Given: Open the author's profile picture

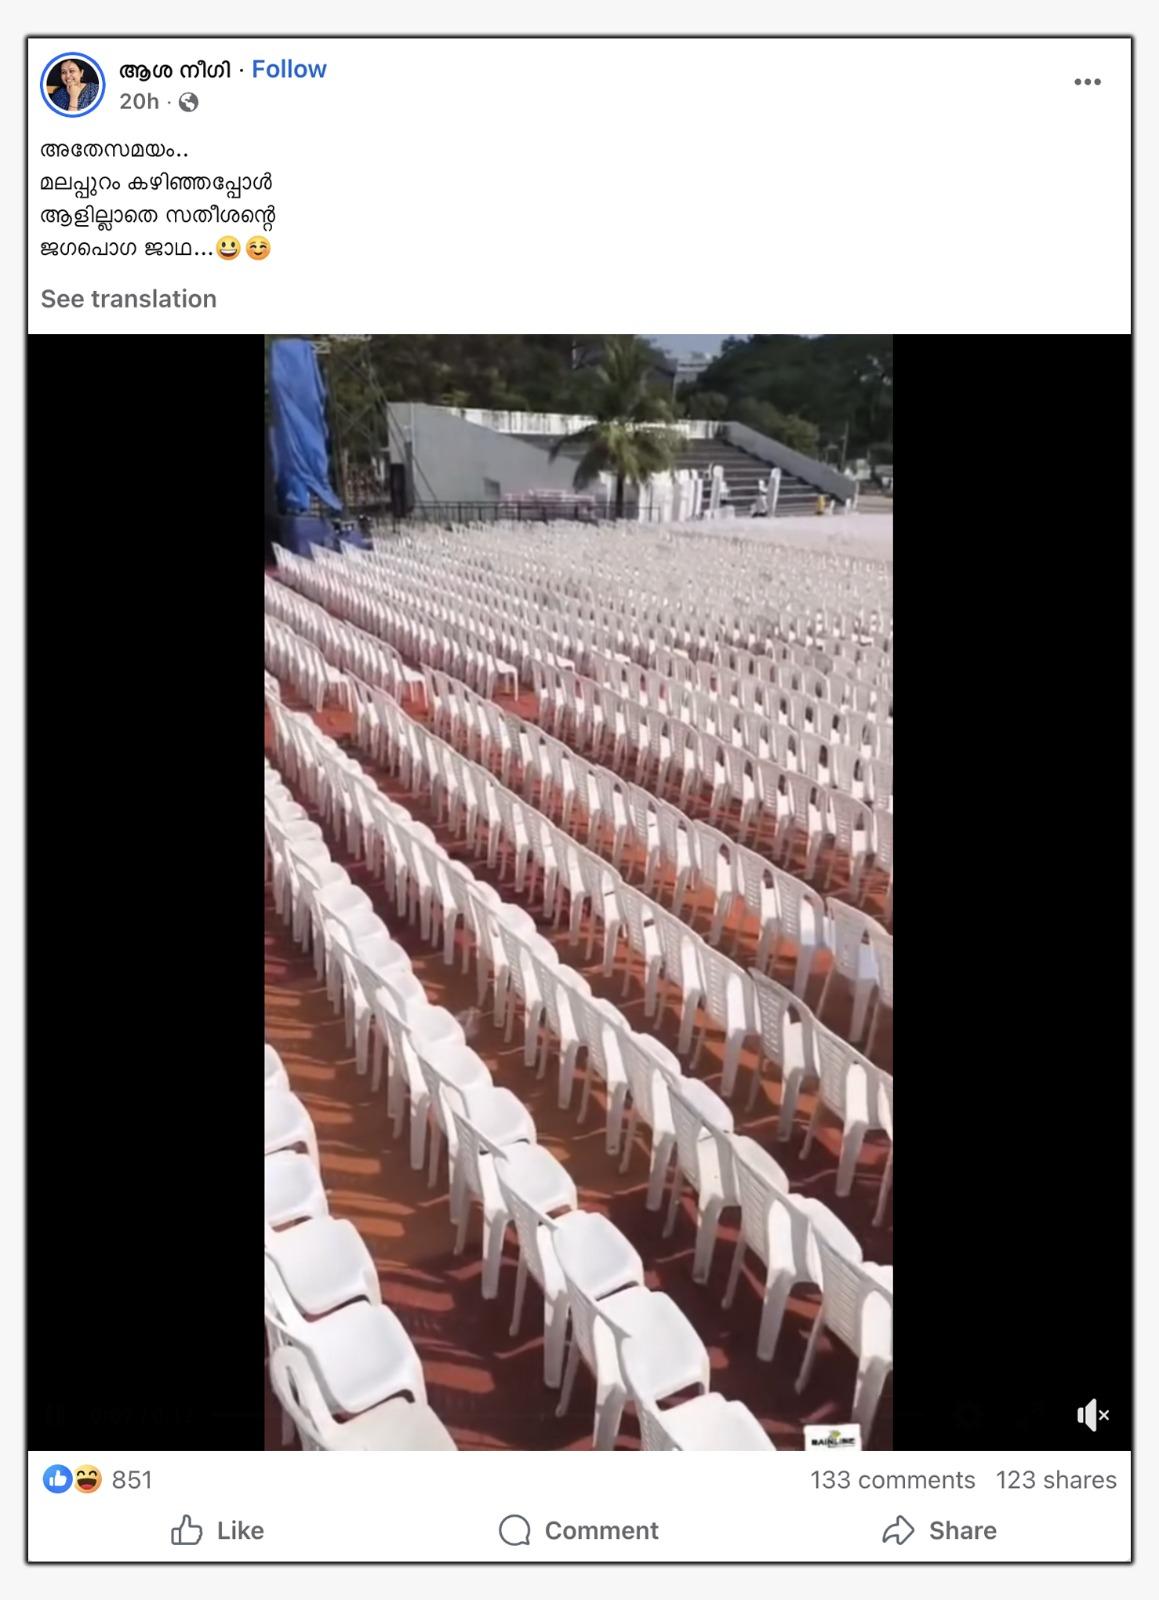Looking at the screenshot, I should click(x=73, y=85).
